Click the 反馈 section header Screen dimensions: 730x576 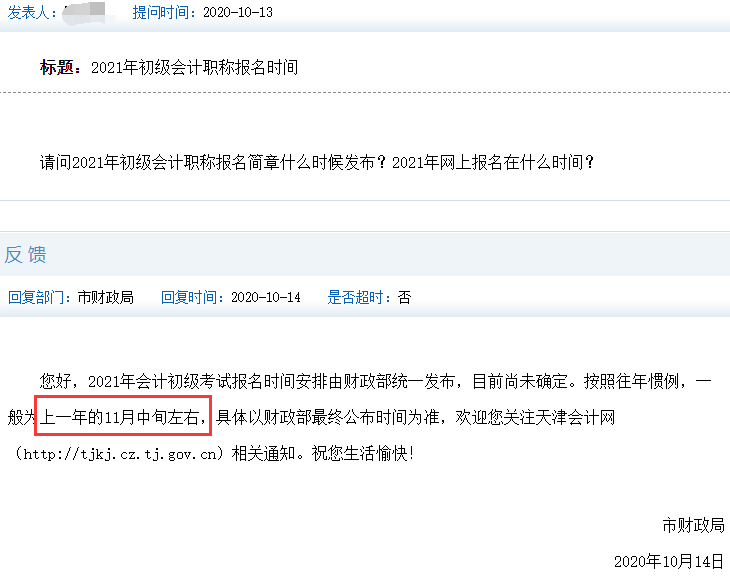click(x=26, y=255)
